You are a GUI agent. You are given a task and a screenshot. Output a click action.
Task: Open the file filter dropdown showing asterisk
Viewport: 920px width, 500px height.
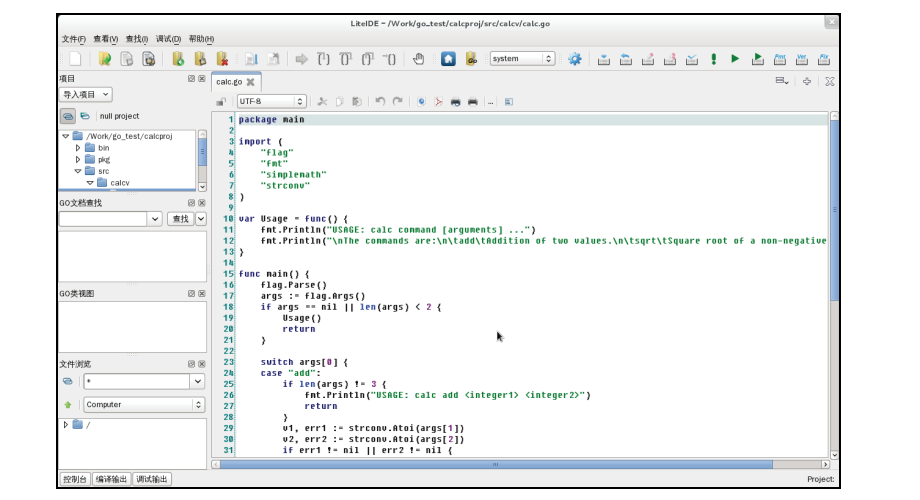point(198,381)
